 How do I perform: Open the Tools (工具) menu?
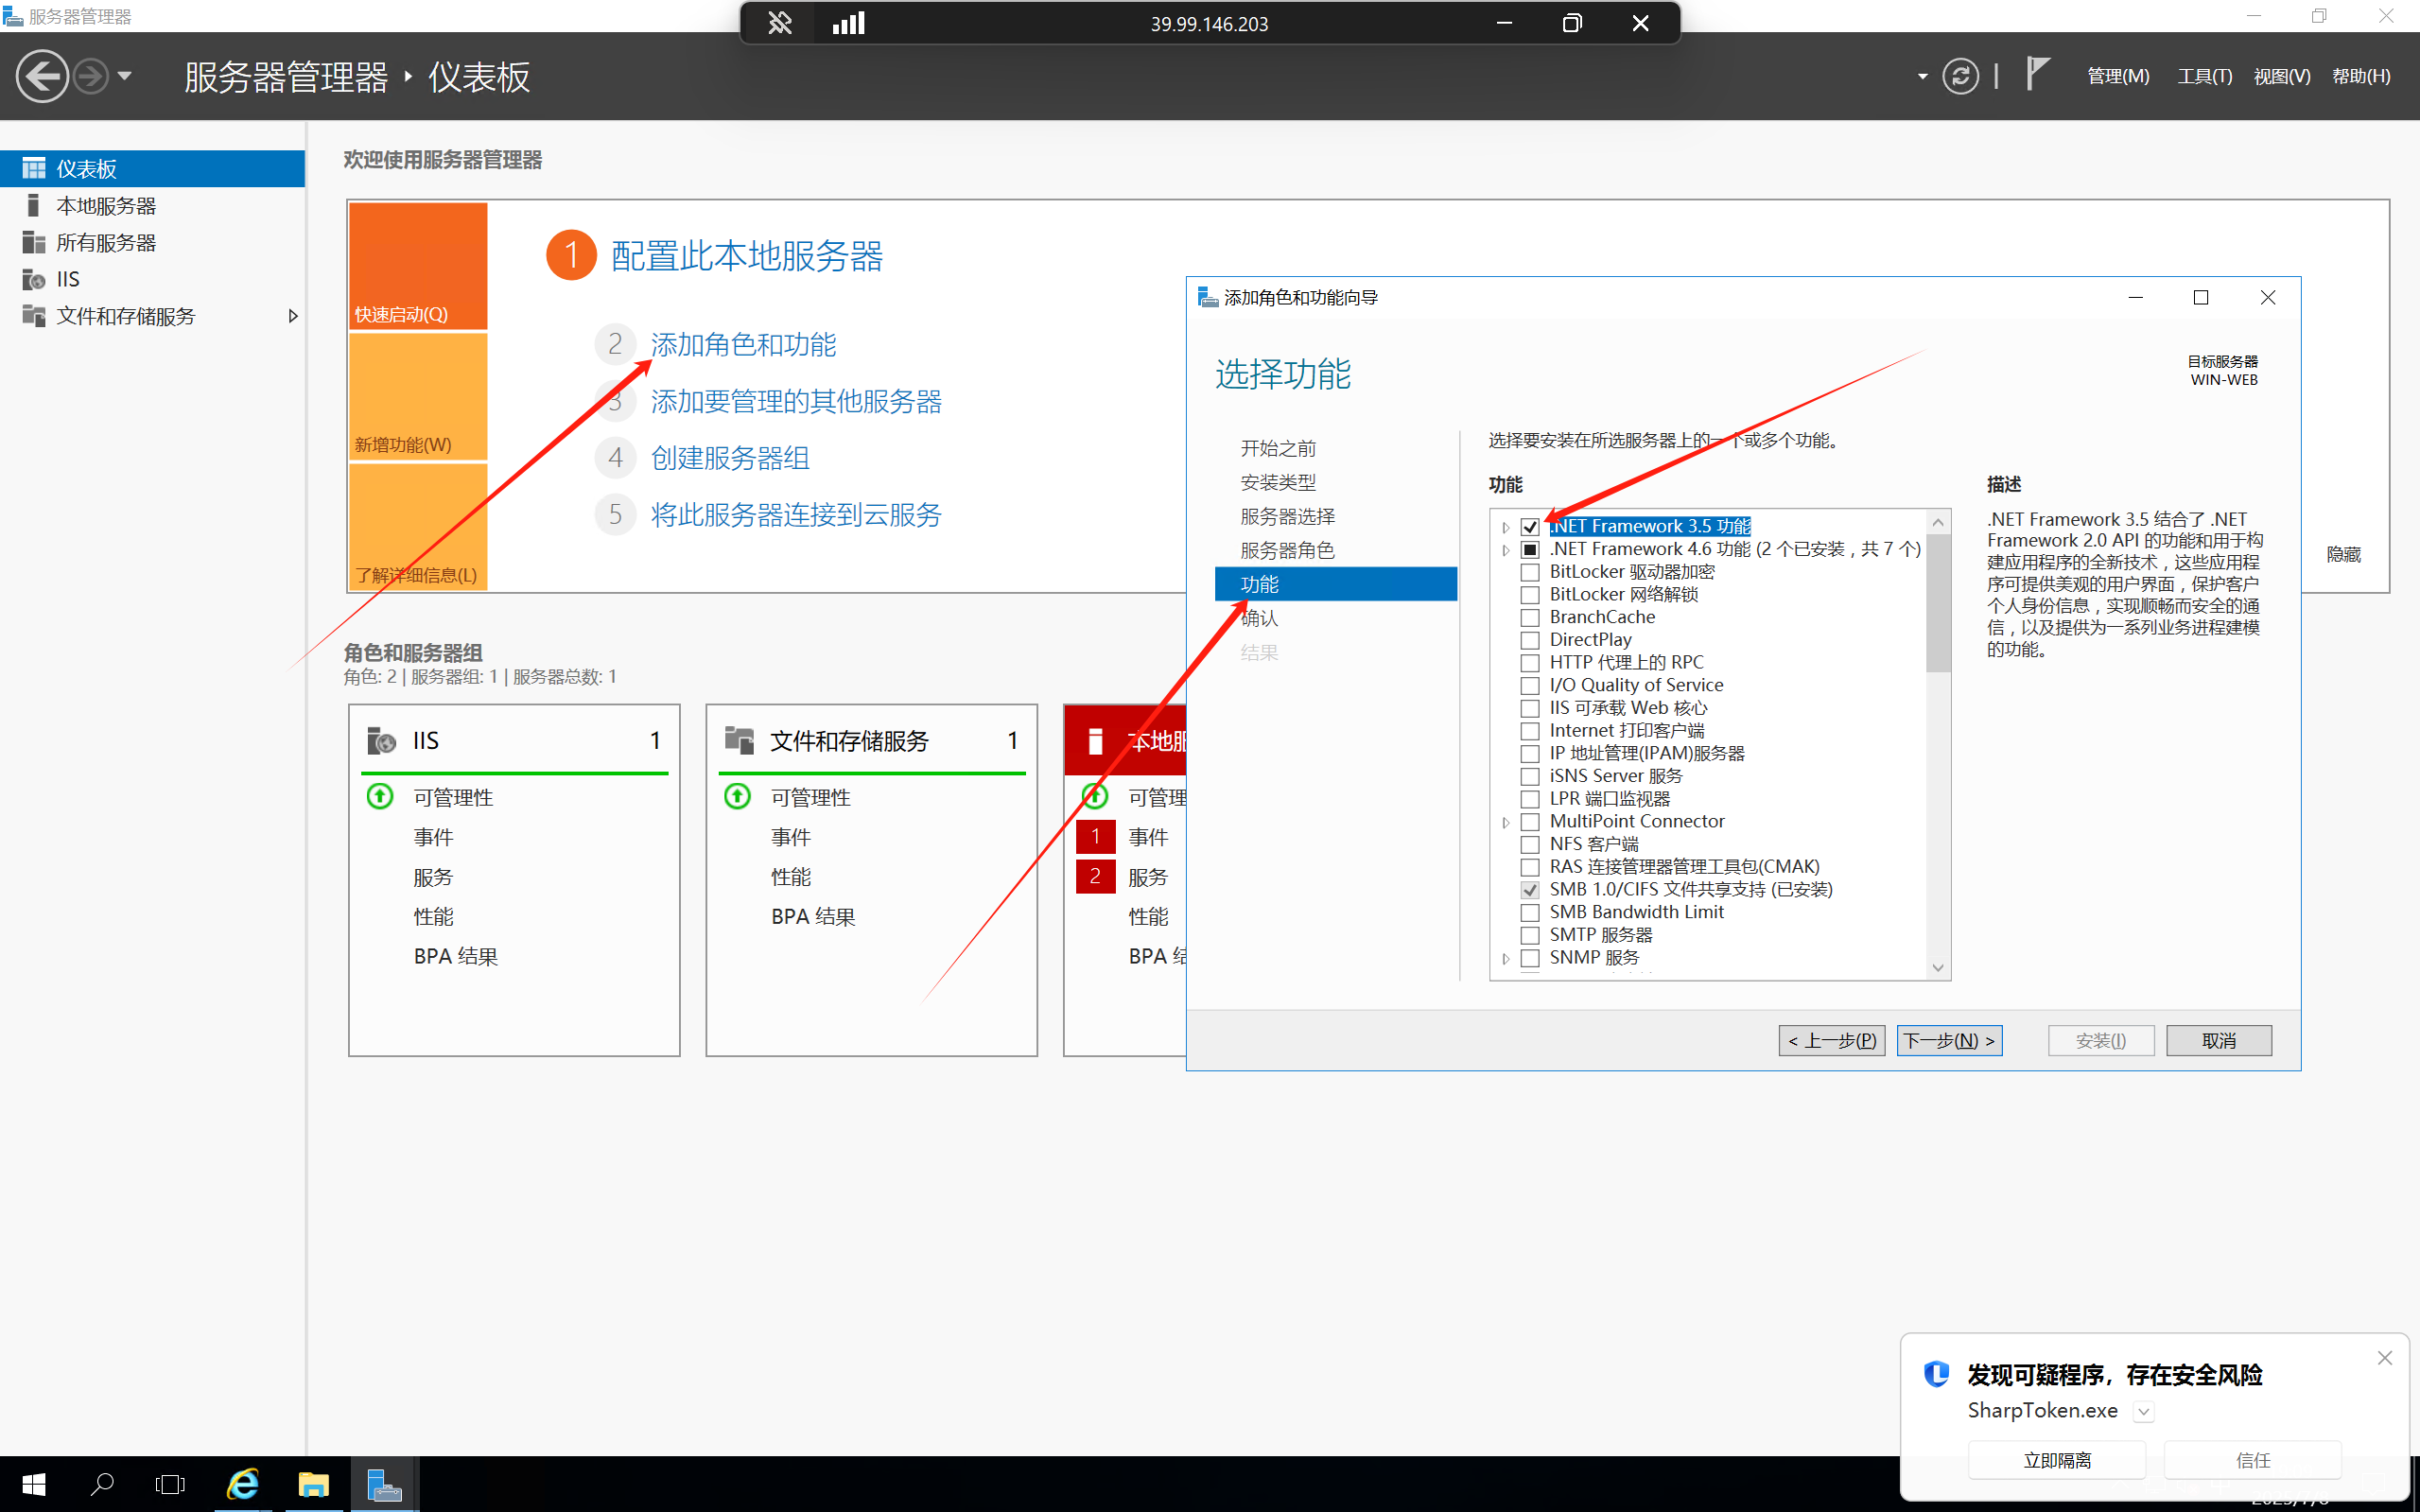(2204, 76)
